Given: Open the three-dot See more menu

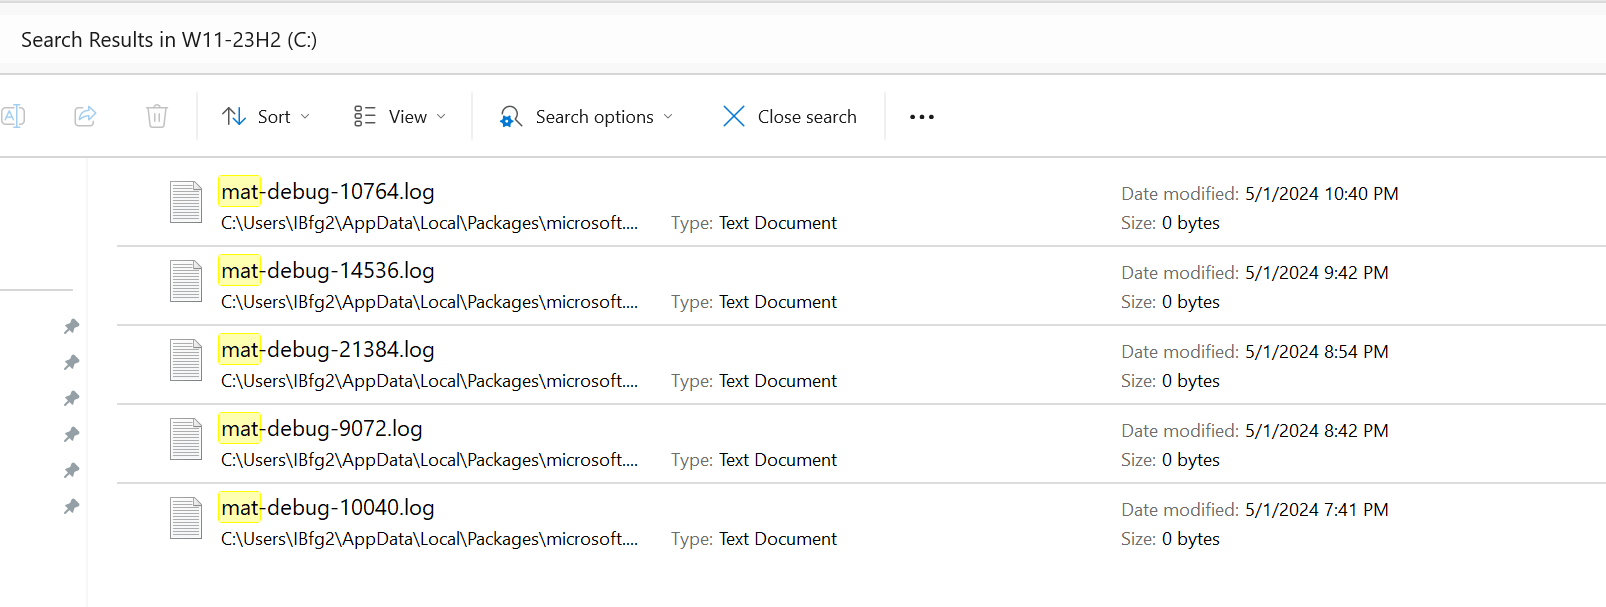Looking at the screenshot, I should pos(922,117).
